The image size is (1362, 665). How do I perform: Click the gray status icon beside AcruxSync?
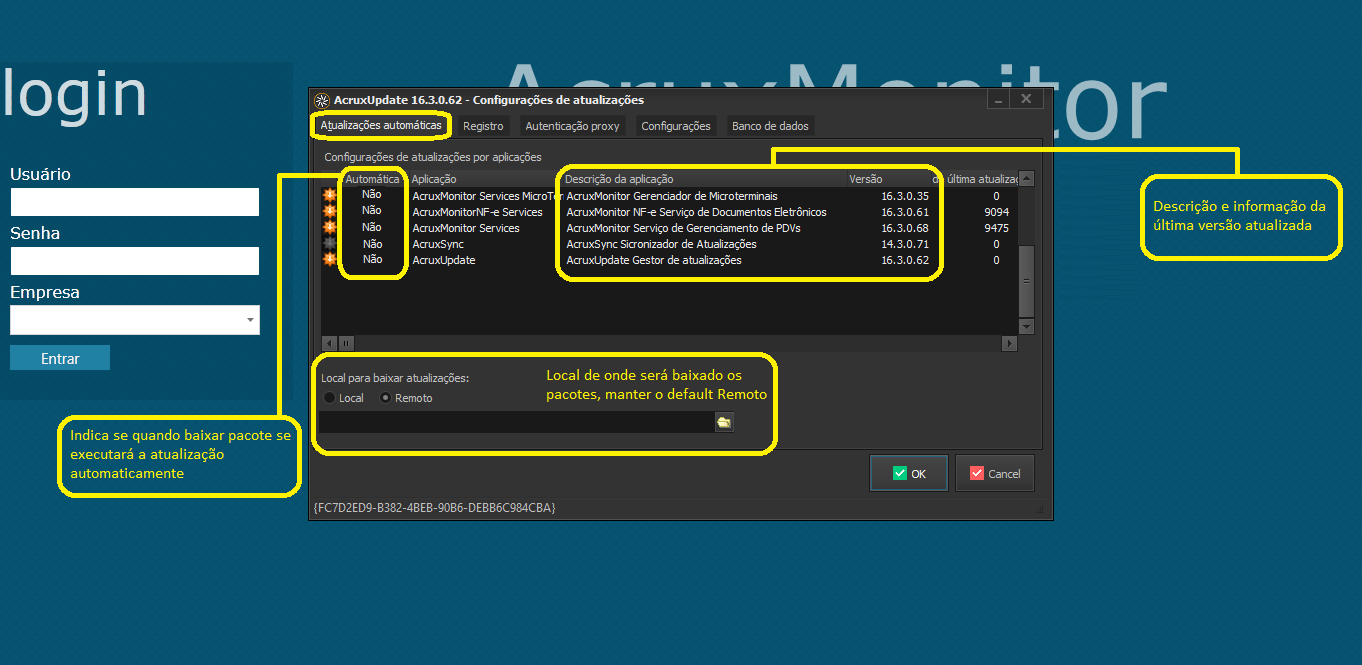click(x=329, y=243)
